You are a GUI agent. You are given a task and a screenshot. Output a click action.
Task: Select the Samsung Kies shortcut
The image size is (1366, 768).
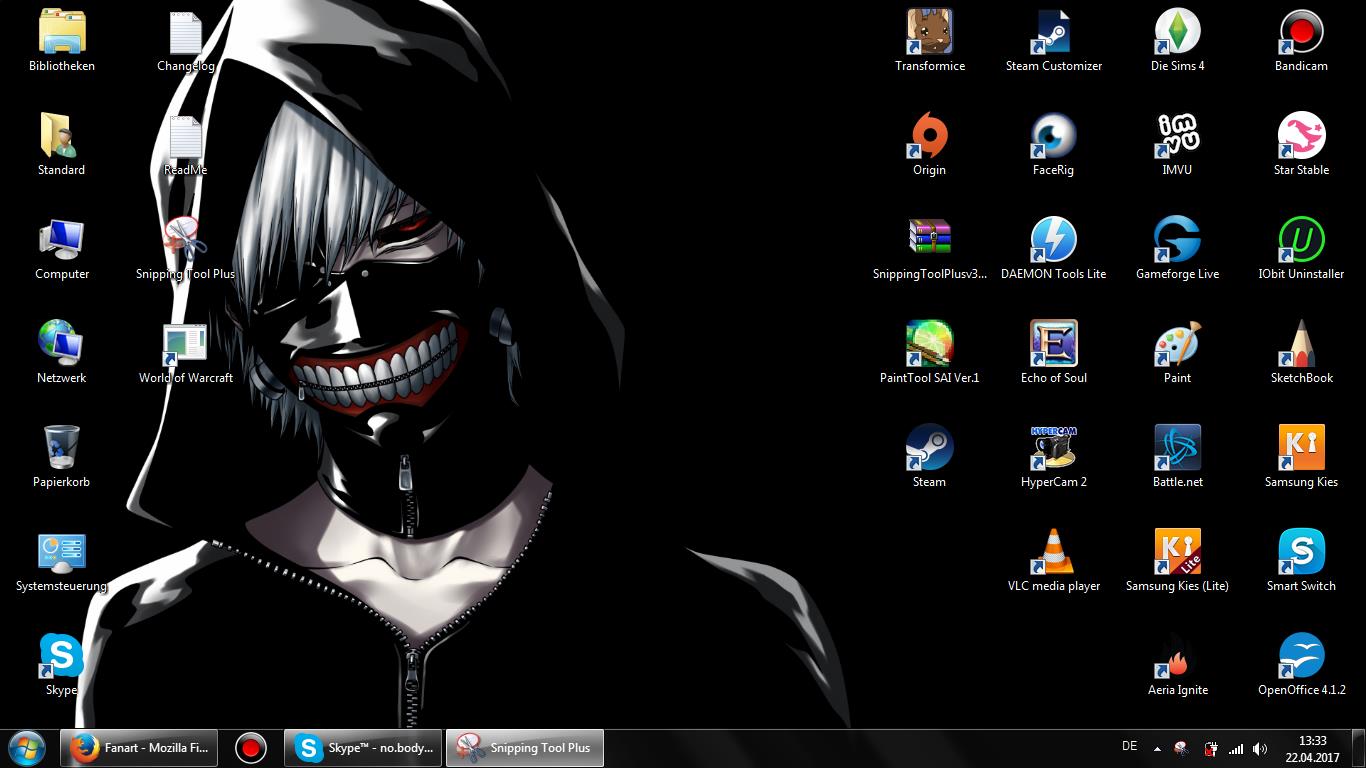coord(1302,457)
